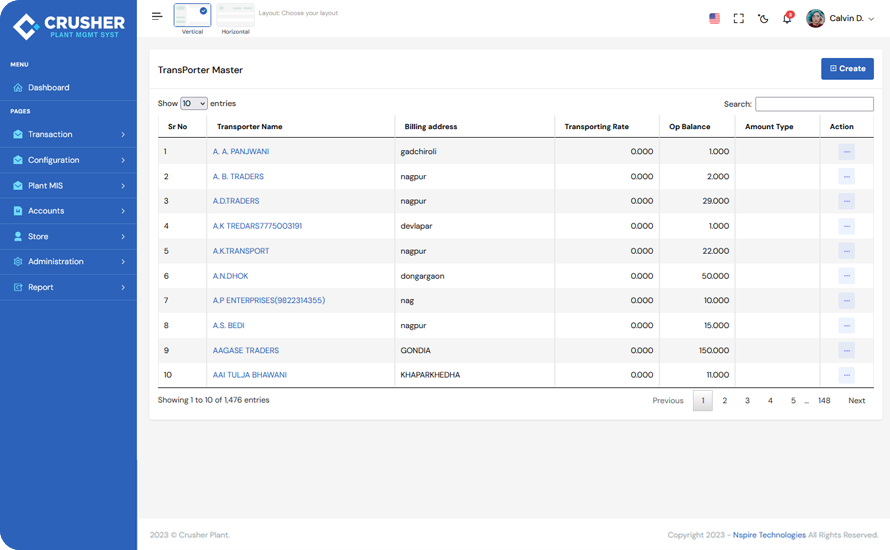Screen dimensions: 890x550
Task: Expand the Transaction sidebar menu
Action: click(68, 134)
